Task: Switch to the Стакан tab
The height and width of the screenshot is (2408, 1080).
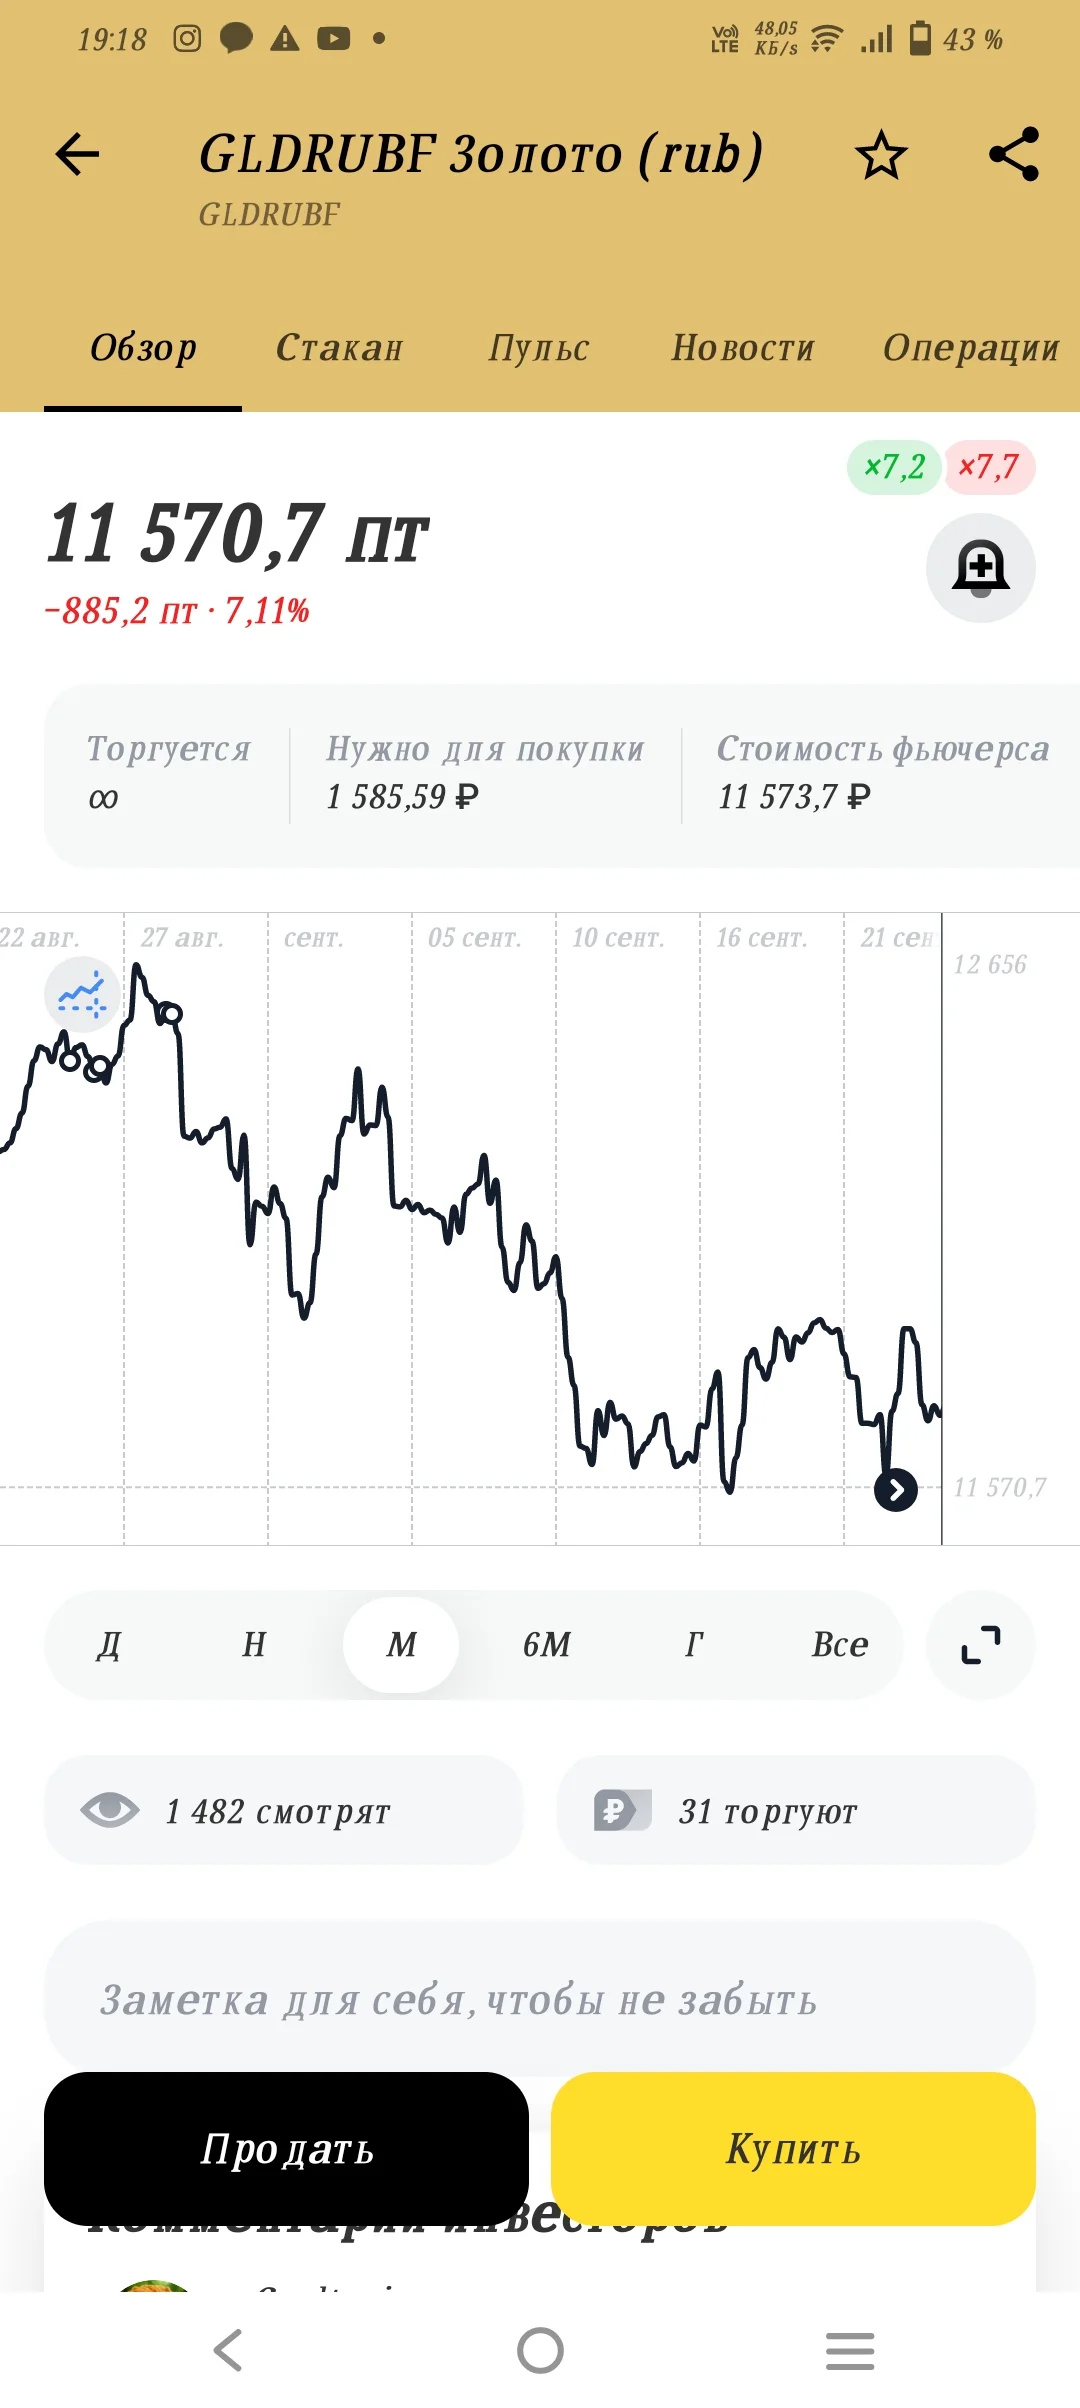Action: point(339,348)
